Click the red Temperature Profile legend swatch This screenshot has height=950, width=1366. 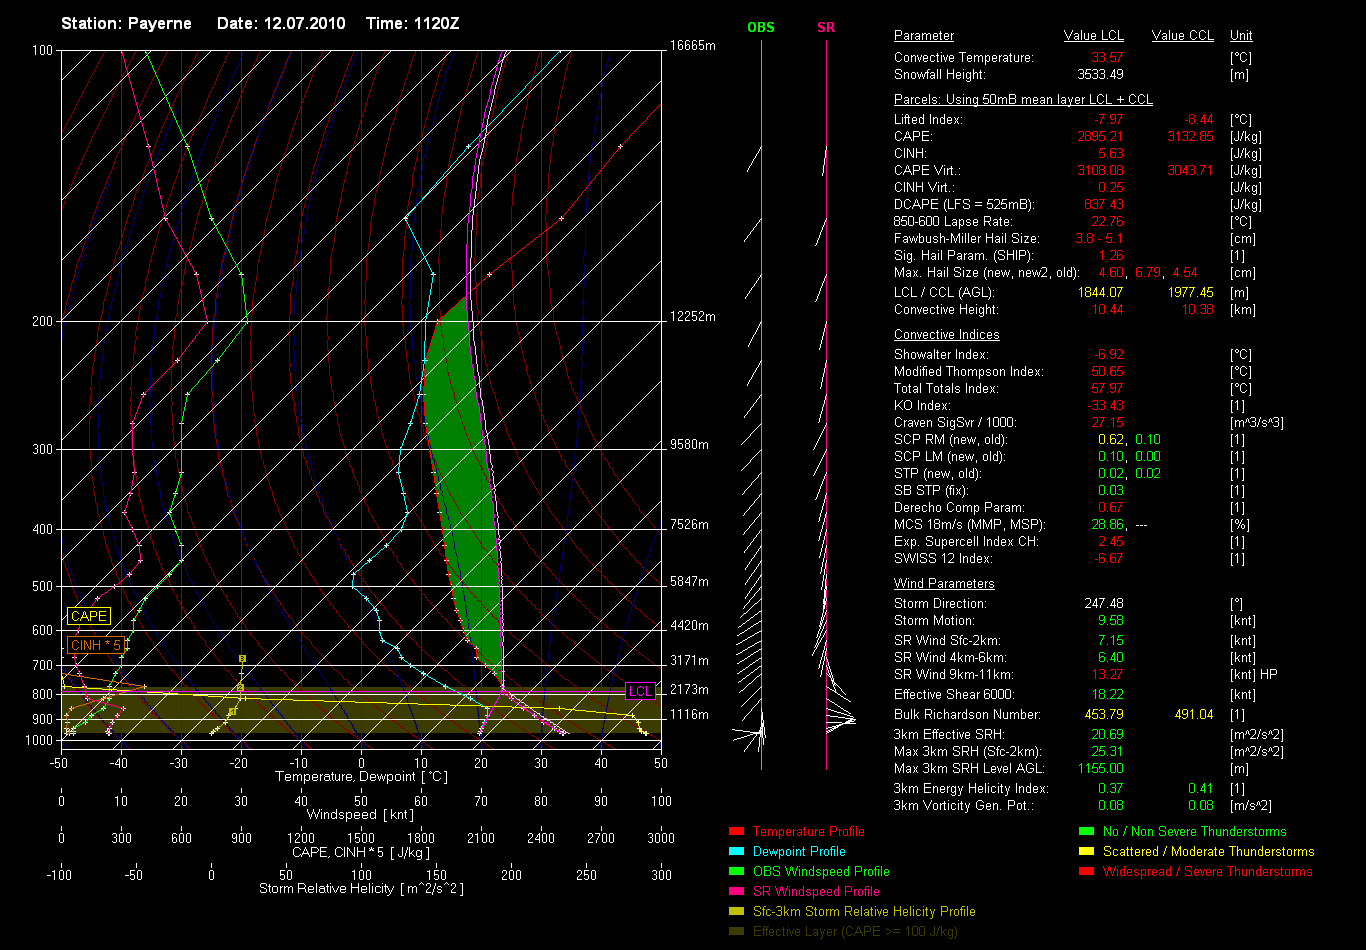(737, 832)
